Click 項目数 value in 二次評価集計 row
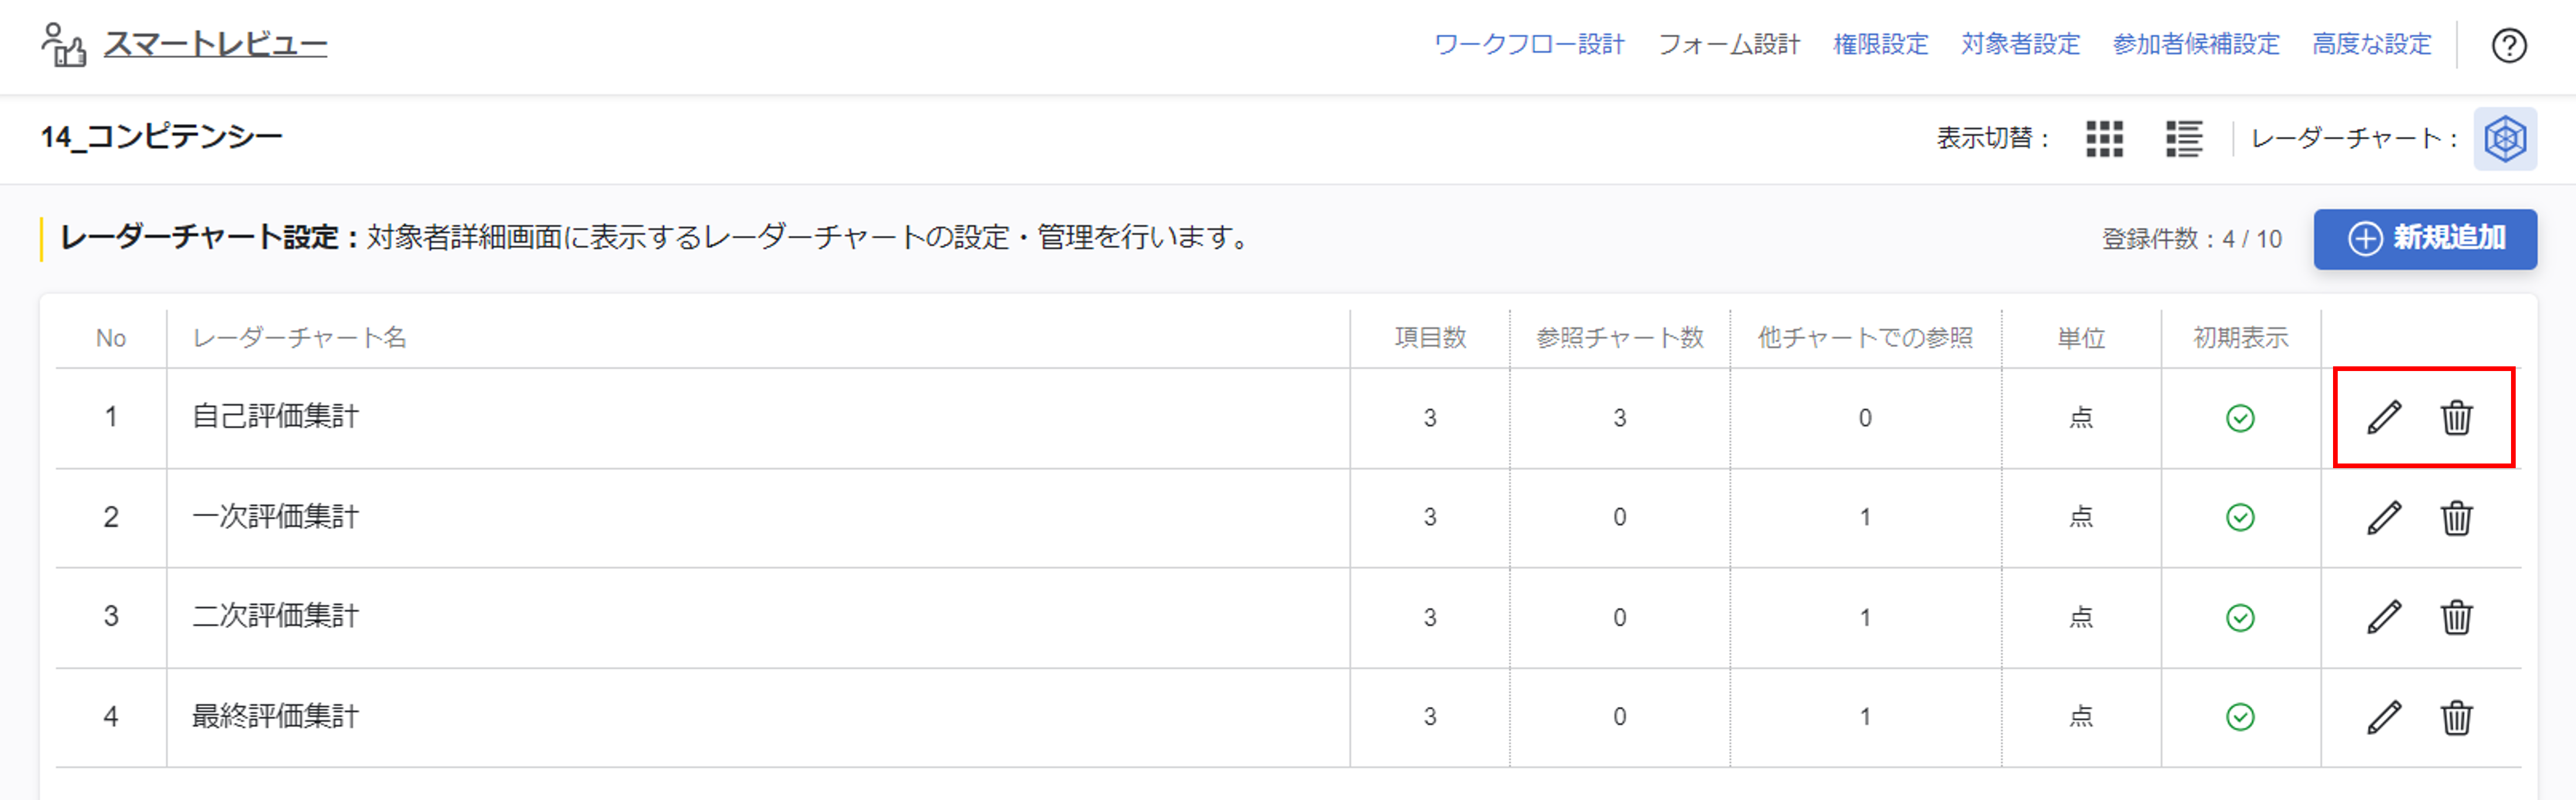2576x800 pixels. tap(1430, 618)
